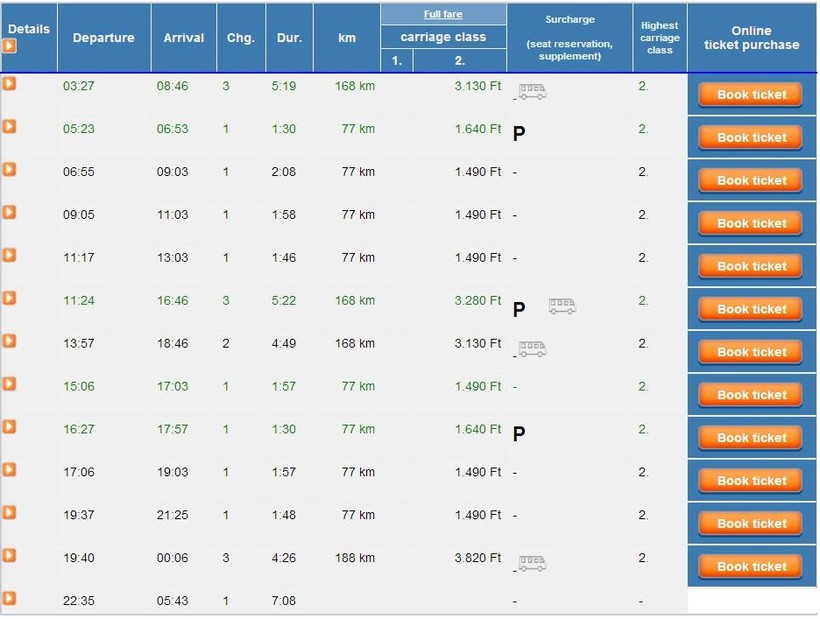Click the bus icon in 13:57 row

(x=532, y=349)
